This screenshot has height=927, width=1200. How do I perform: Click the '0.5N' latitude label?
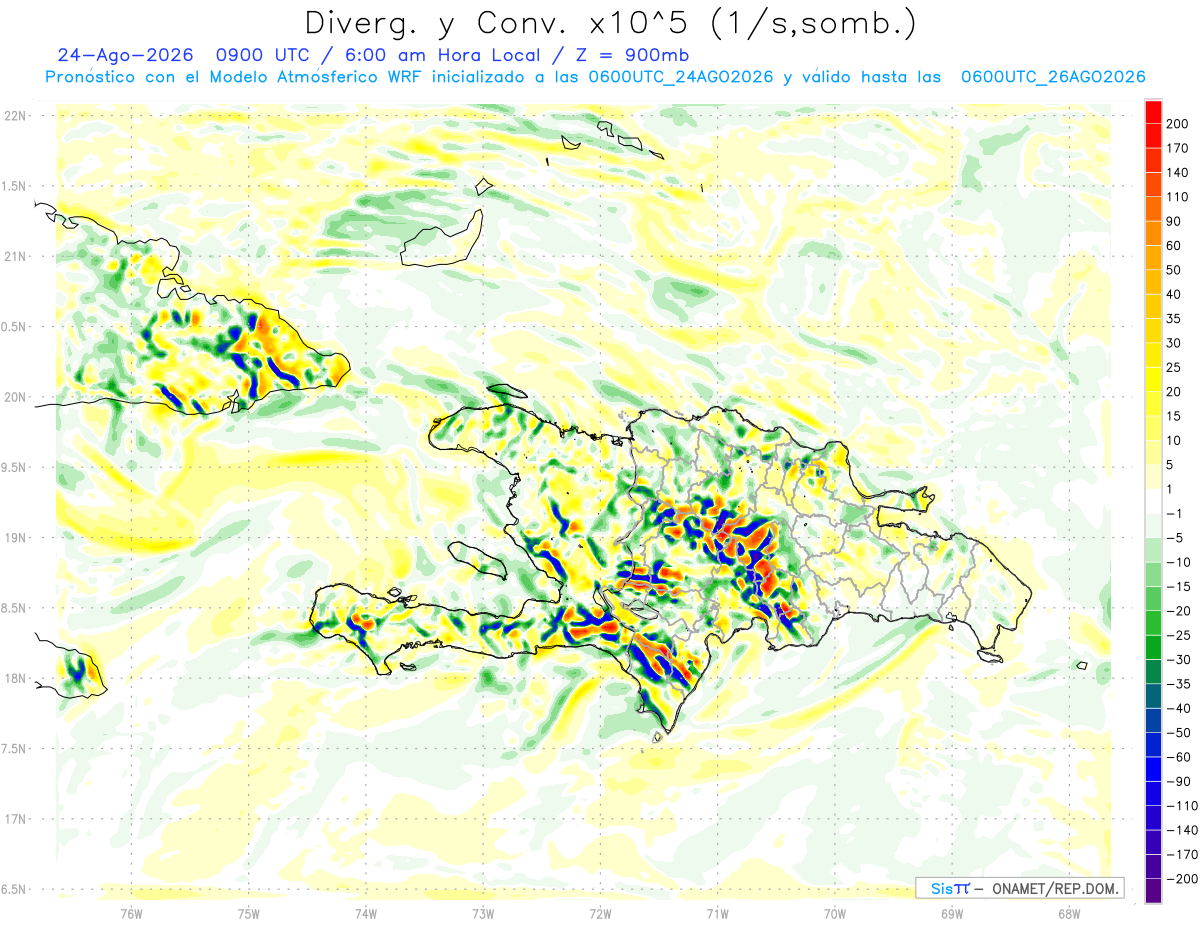click(x=14, y=327)
